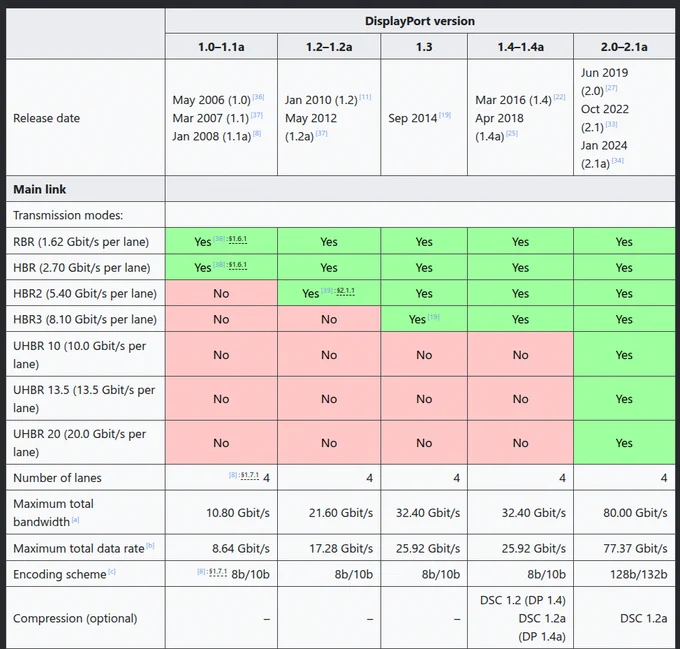The image size is (680, 649).
Task: Click the Main link section heading
Action: point(39,189)
